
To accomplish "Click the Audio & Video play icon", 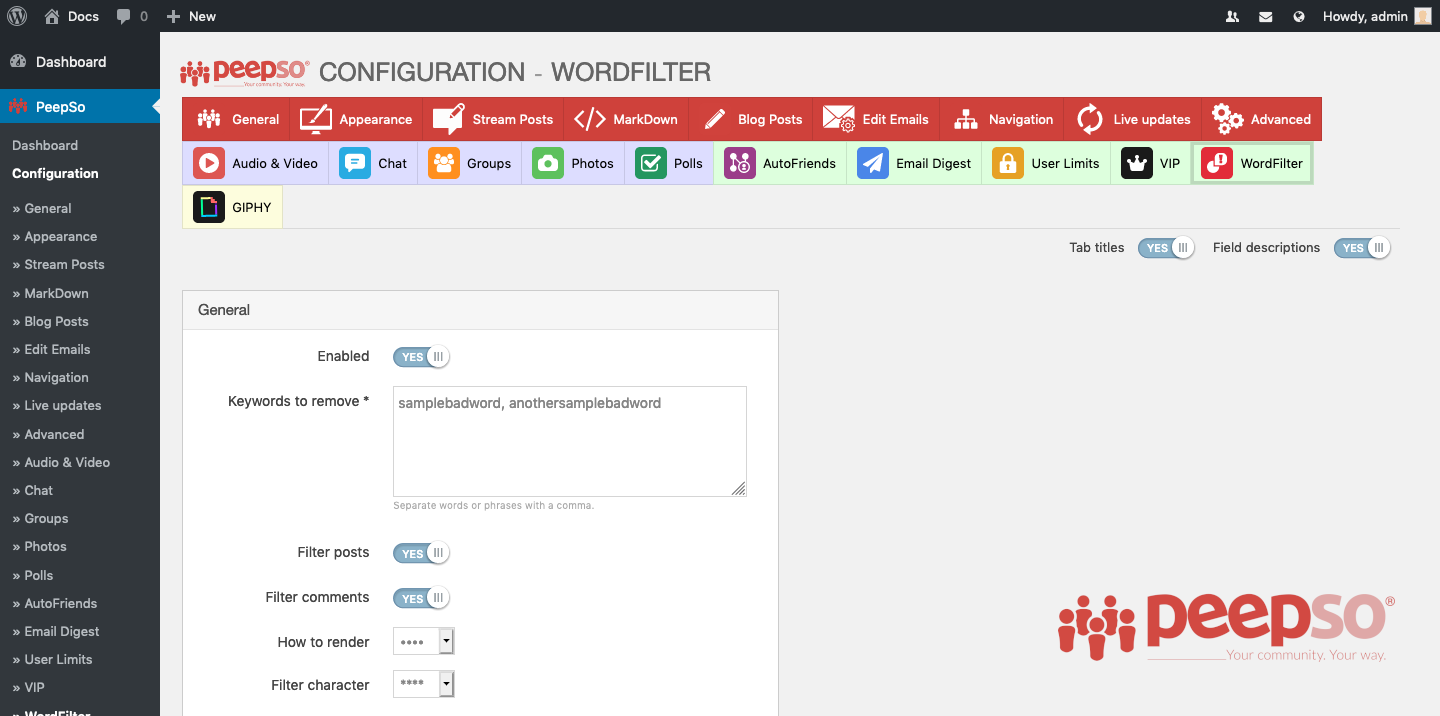I will pos(208,163).
